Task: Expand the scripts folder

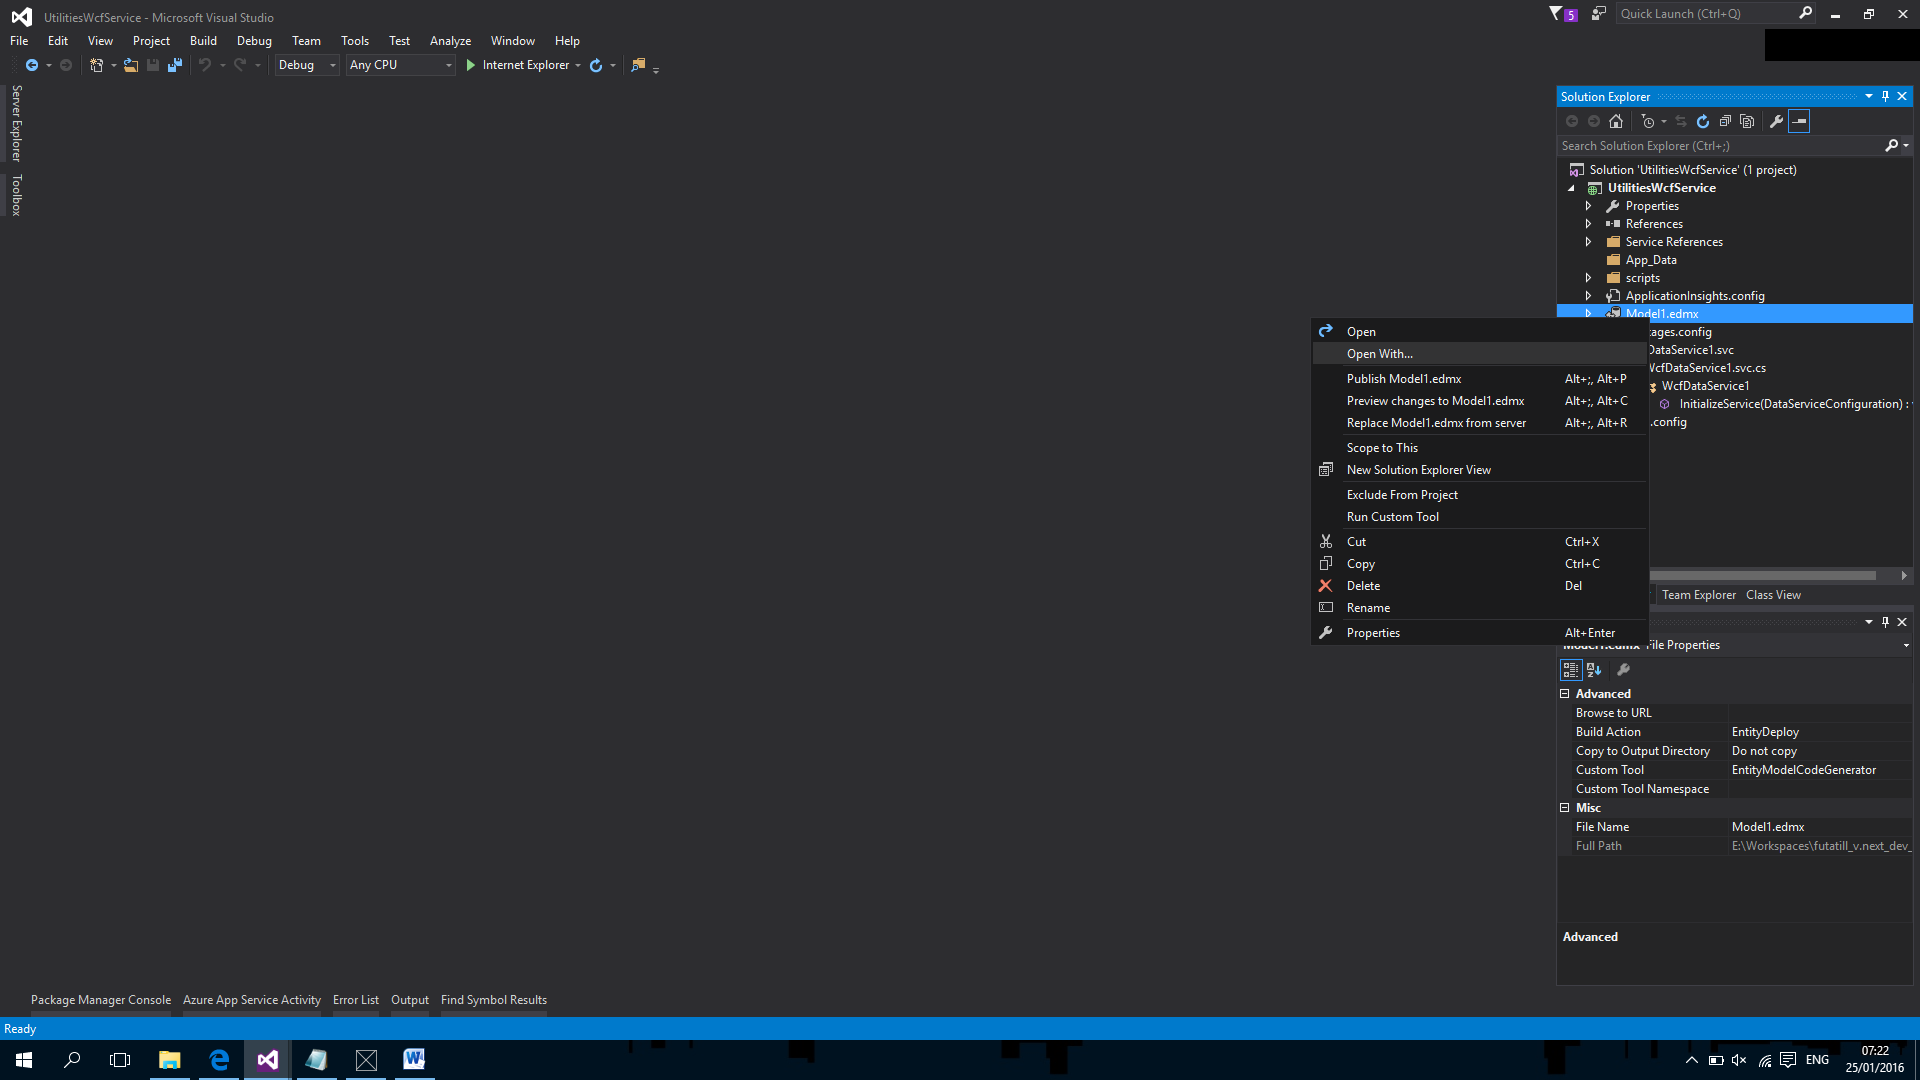Action: point(1588,278)
